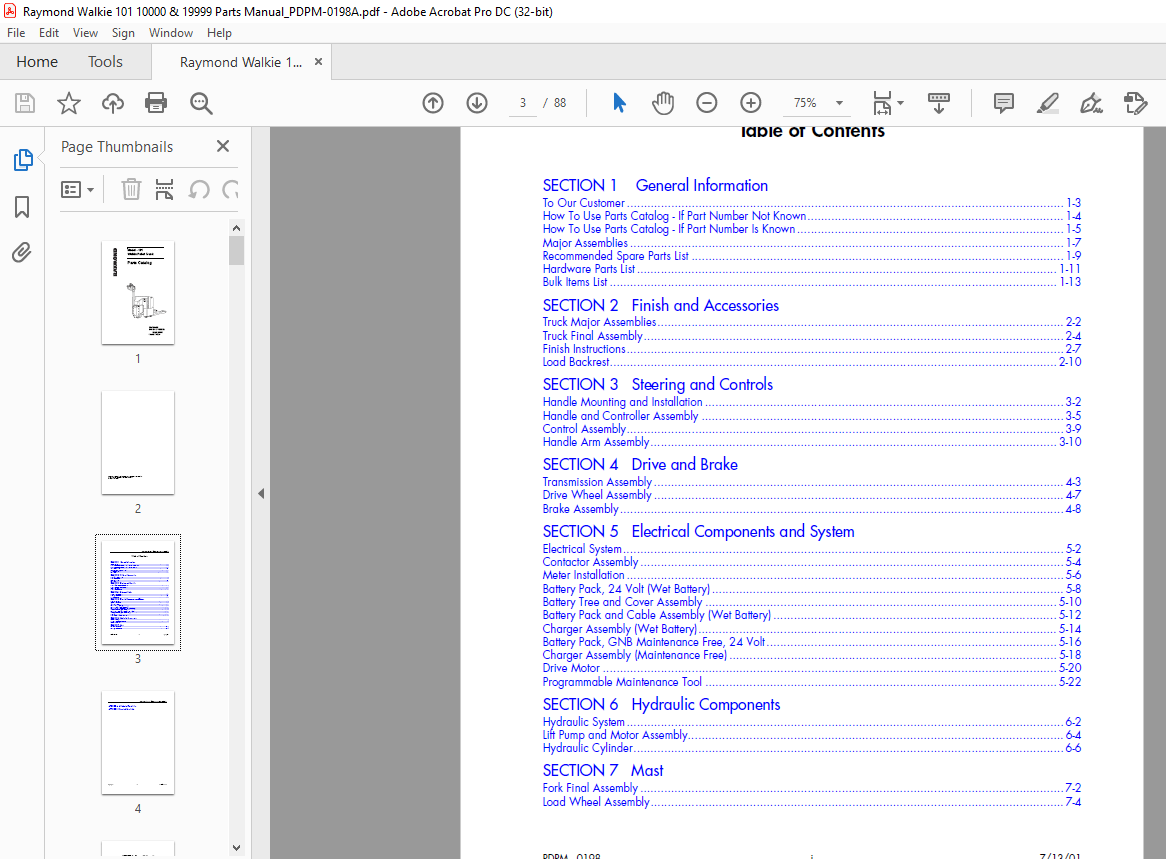Open SECTION 1 General Information link

tap(655, 185)
